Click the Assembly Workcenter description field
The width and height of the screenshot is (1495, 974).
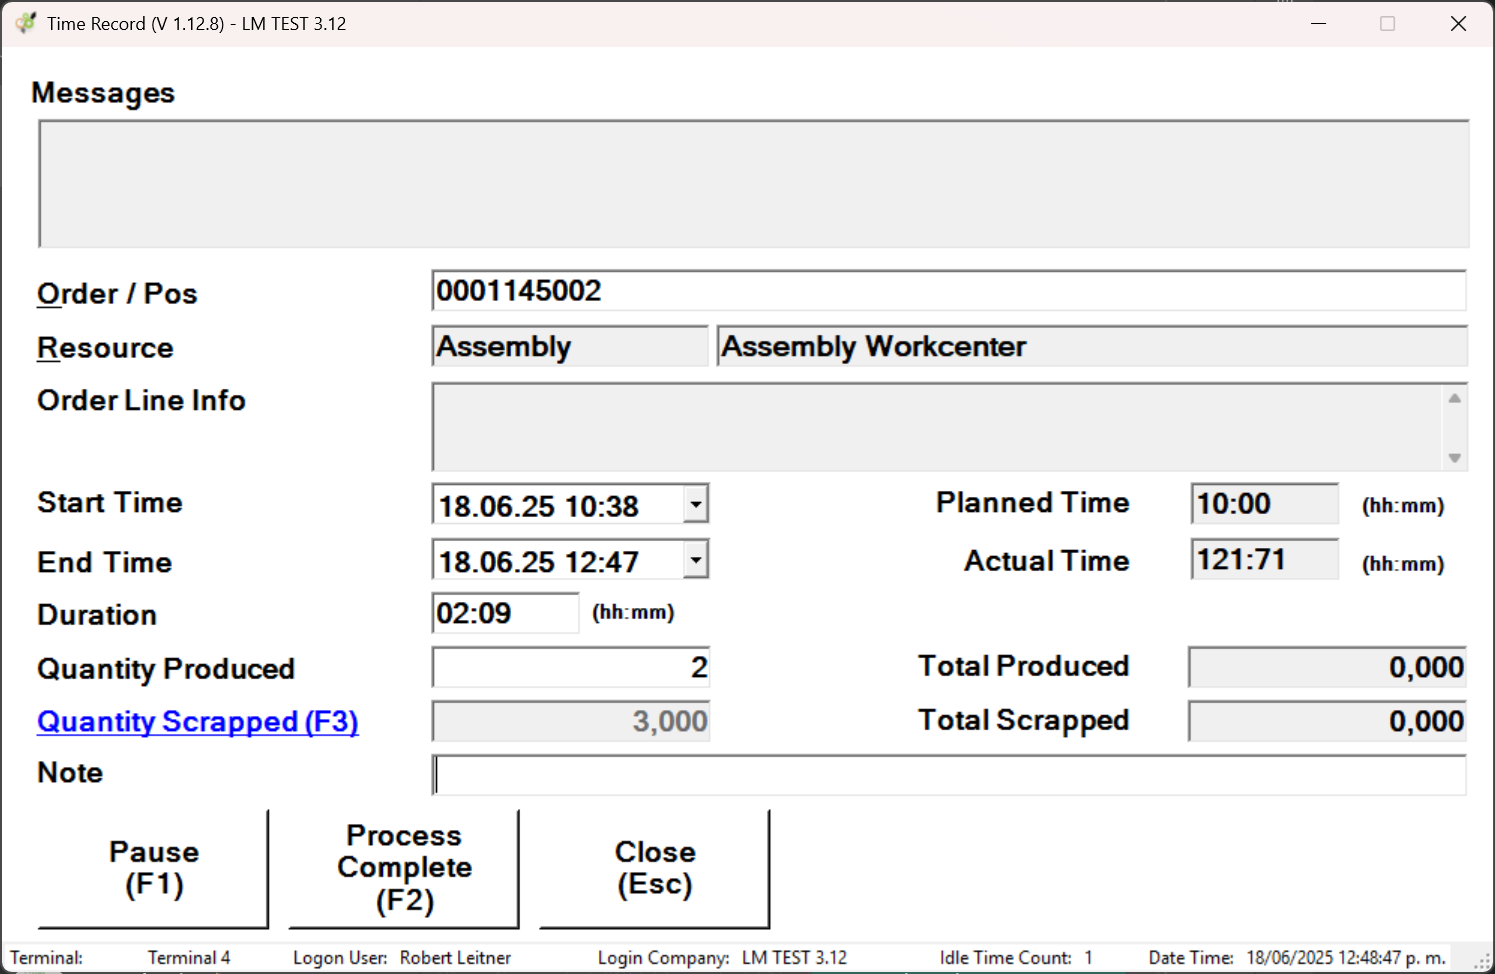coord(1090,346)
